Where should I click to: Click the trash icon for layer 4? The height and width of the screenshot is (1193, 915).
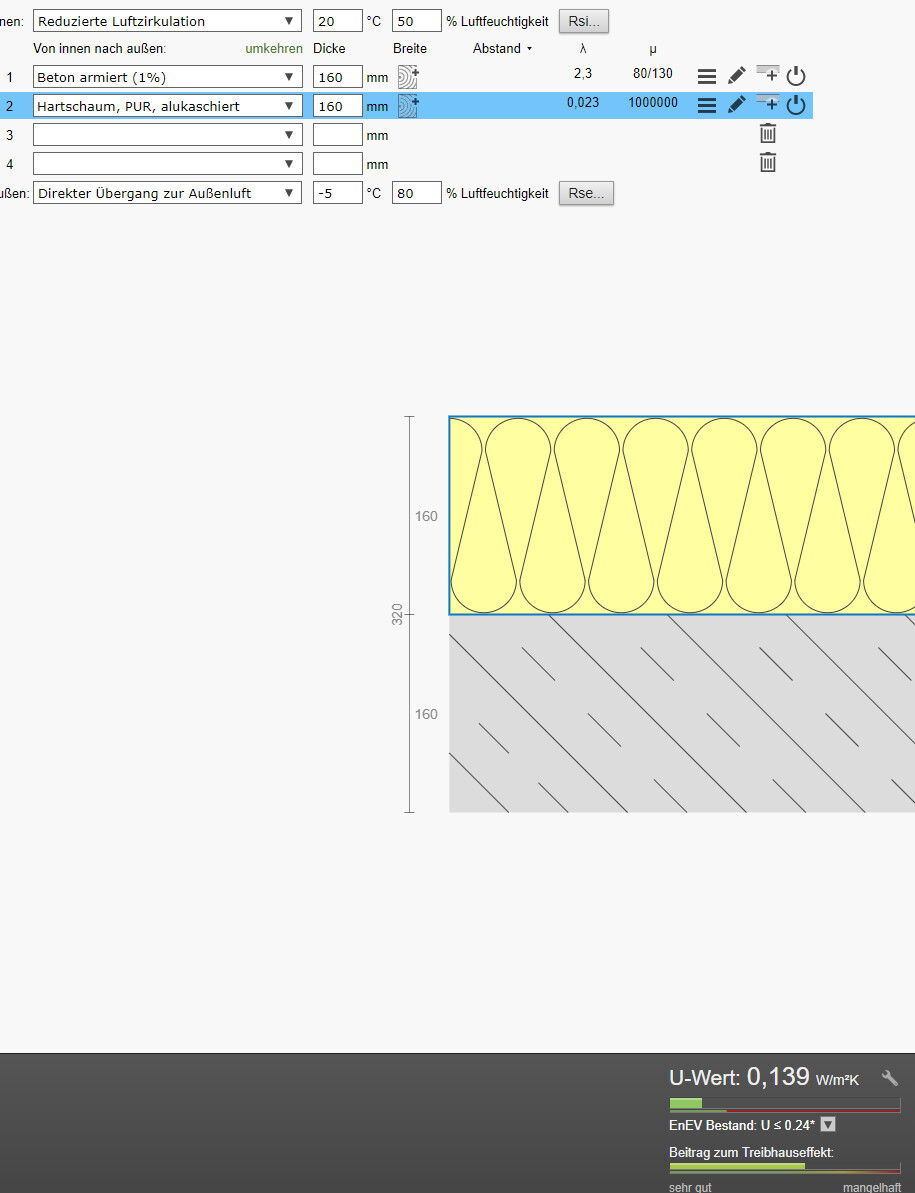click(x=767, y=163)
